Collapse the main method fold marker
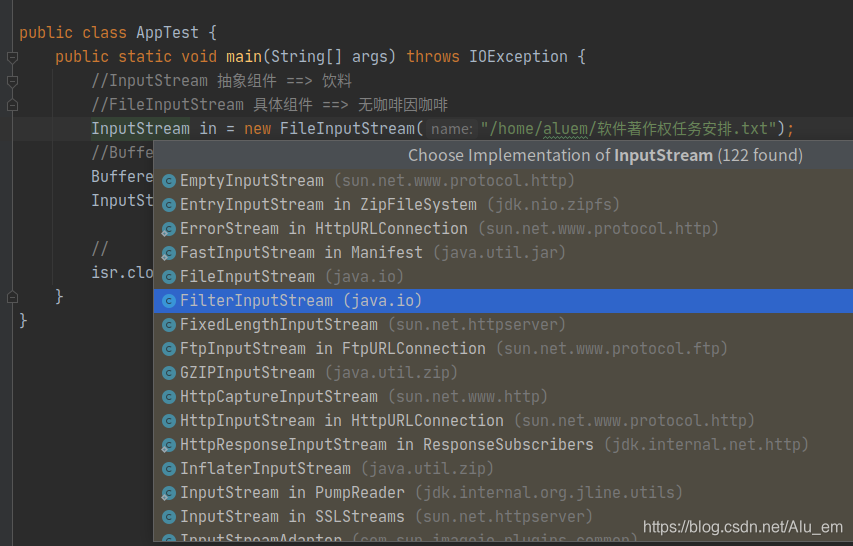Image resolution: width=853 pixels, height=546 pixels. [x=13, y=57]
